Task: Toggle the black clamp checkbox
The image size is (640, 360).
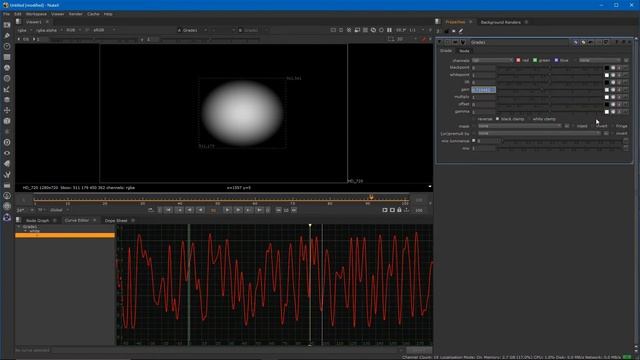Action: pos(498,119)
